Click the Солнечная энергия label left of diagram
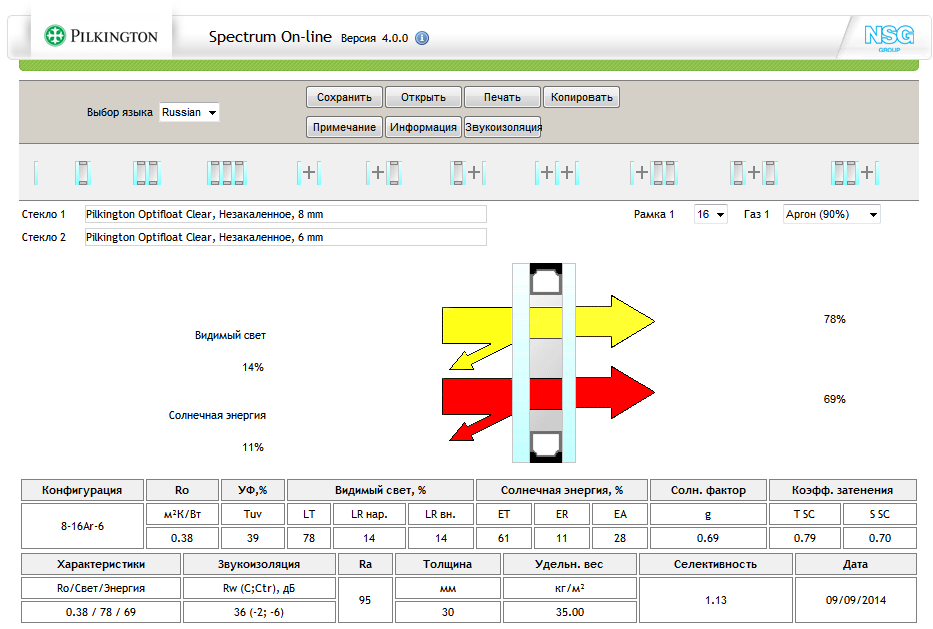Viewport: 933px width, 629px height. pyautogui.click(x=217, y=415)
